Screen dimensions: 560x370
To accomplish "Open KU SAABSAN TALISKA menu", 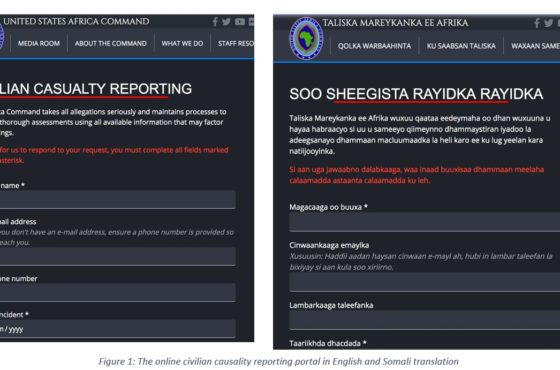I will point(461,46).
